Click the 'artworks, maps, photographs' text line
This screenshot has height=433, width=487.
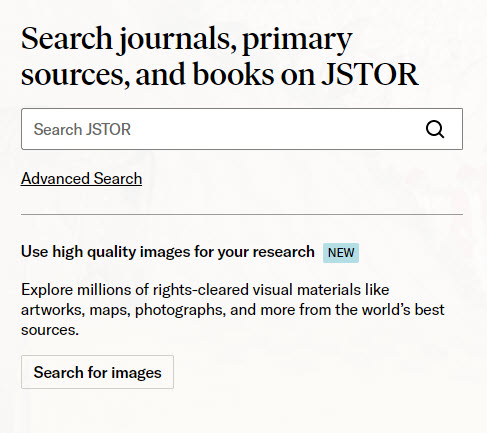[233, 310]
